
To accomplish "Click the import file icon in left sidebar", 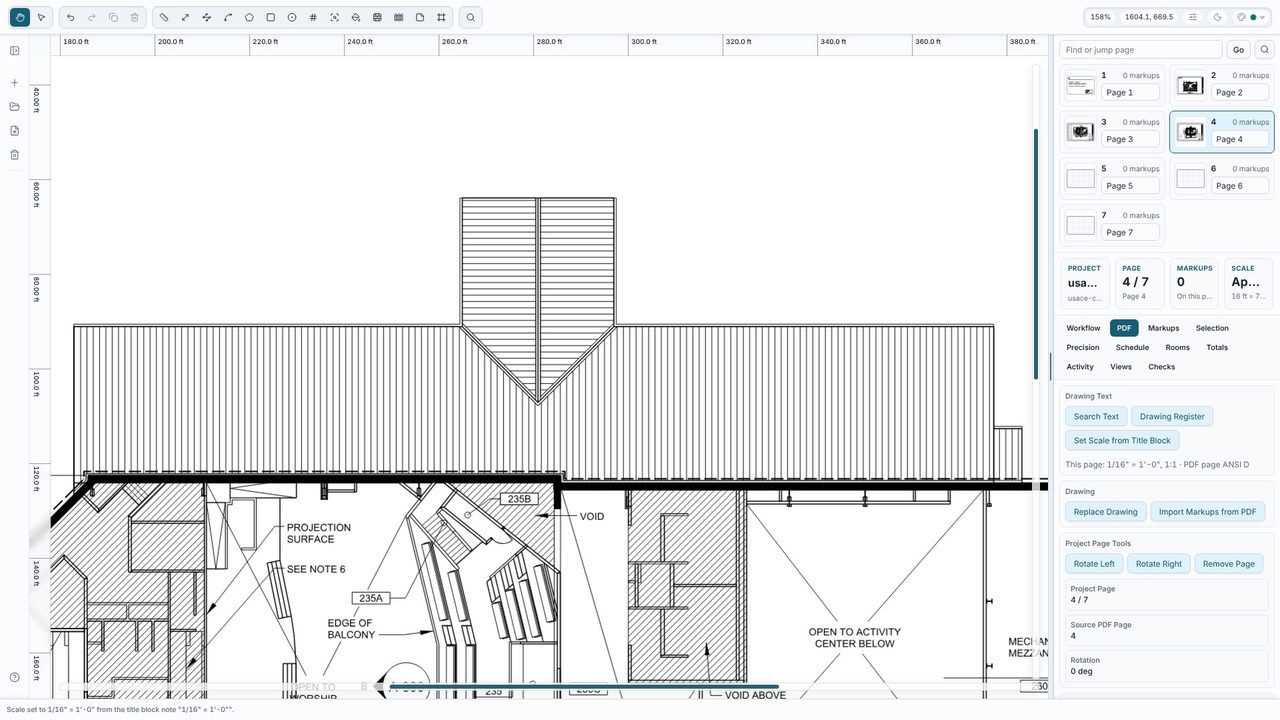I will (14, 131).
